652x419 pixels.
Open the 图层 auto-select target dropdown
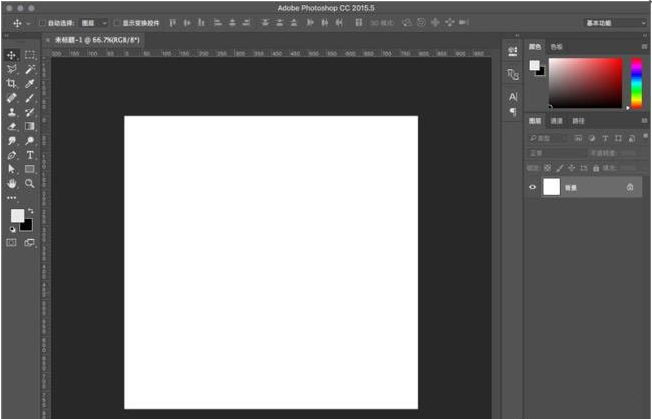tap(94, 22)
